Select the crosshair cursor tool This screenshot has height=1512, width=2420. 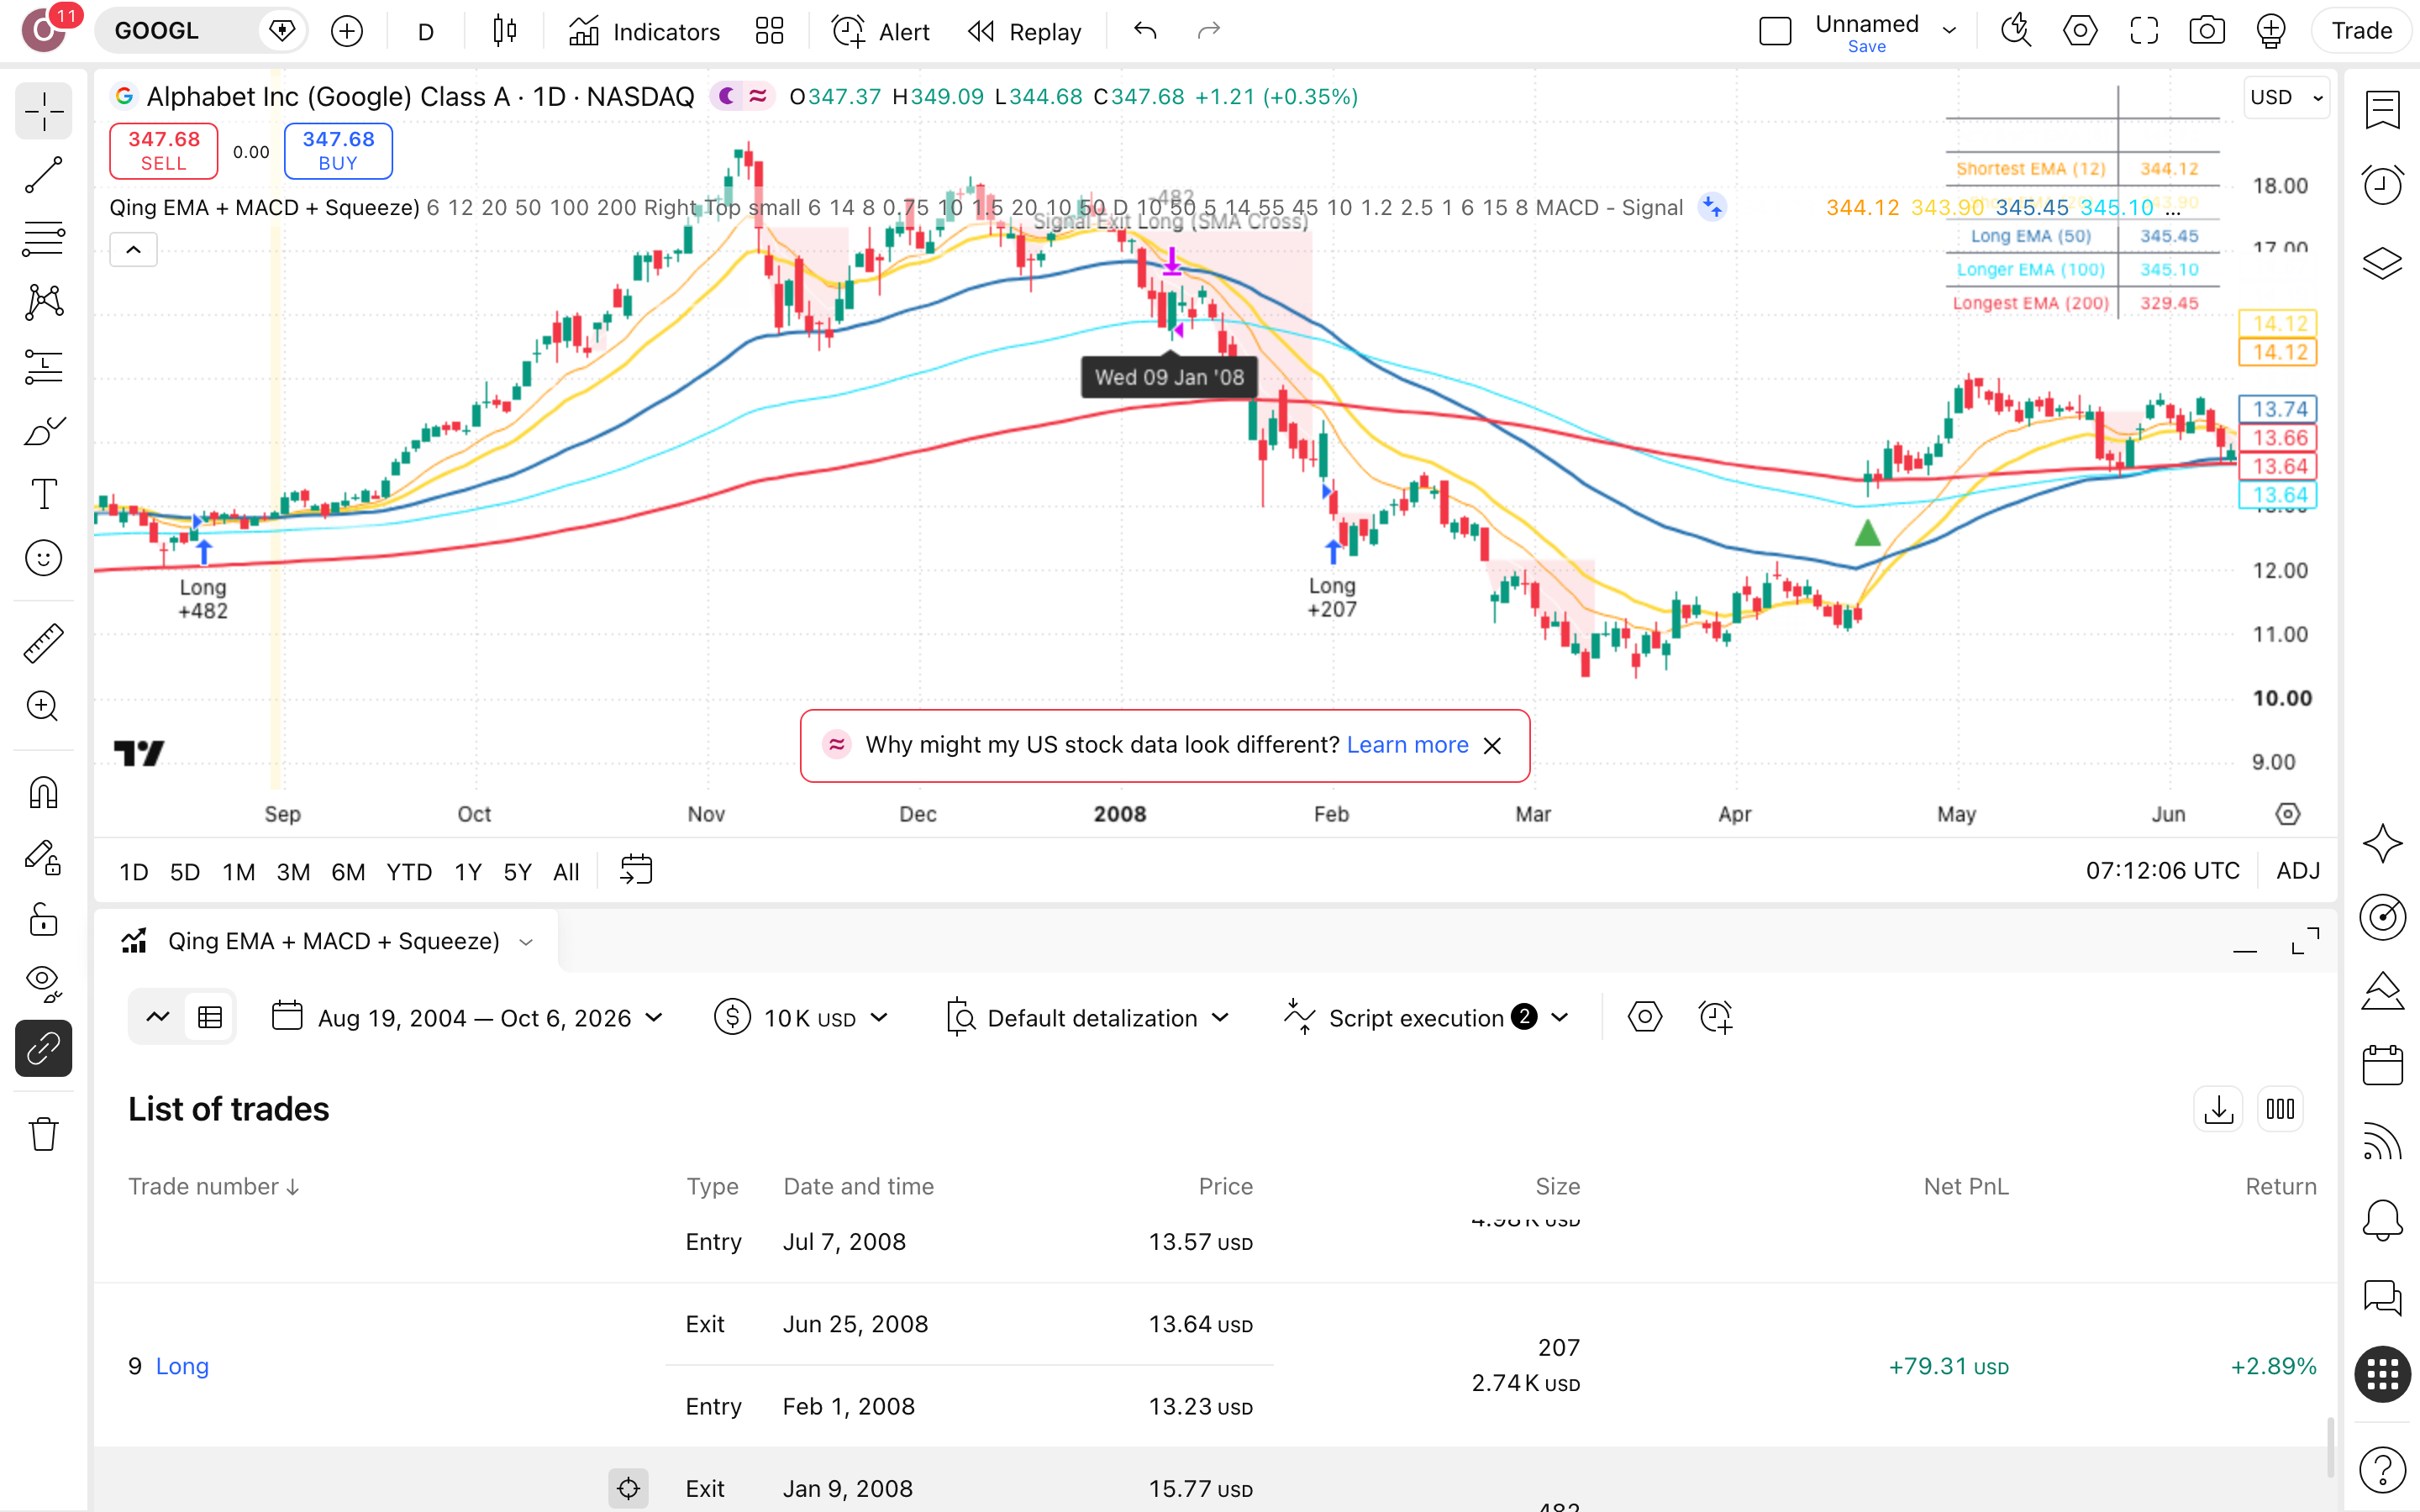click(43, 111)
